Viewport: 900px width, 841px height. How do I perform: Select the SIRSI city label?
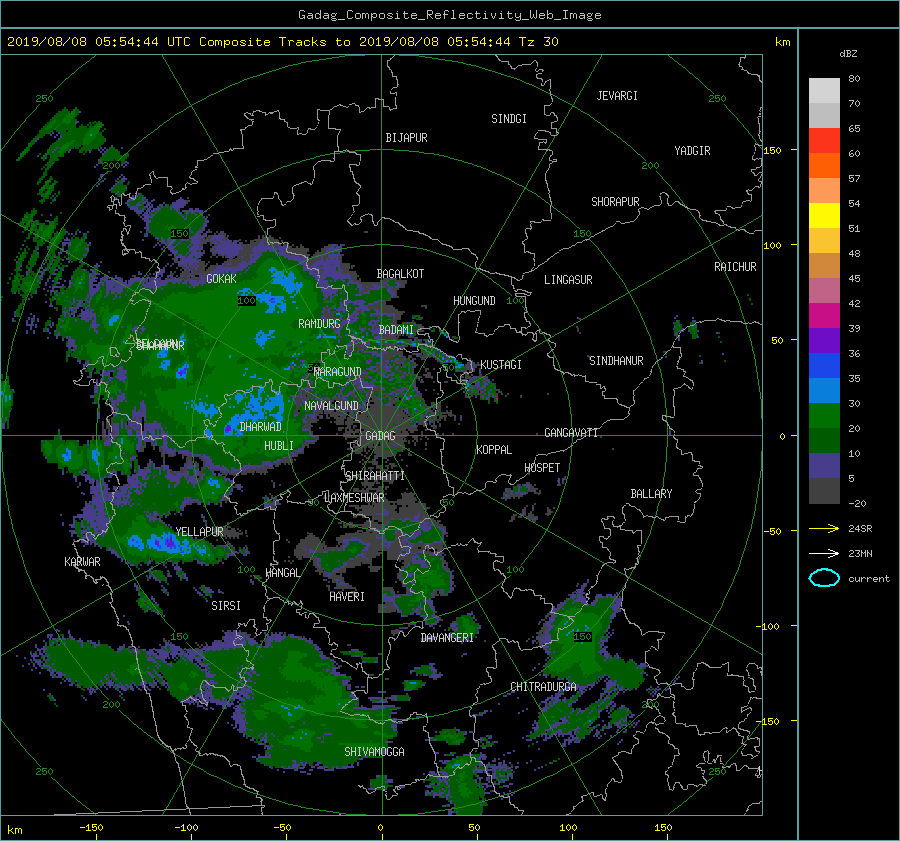pyautogui.click(x=226, y=606)
